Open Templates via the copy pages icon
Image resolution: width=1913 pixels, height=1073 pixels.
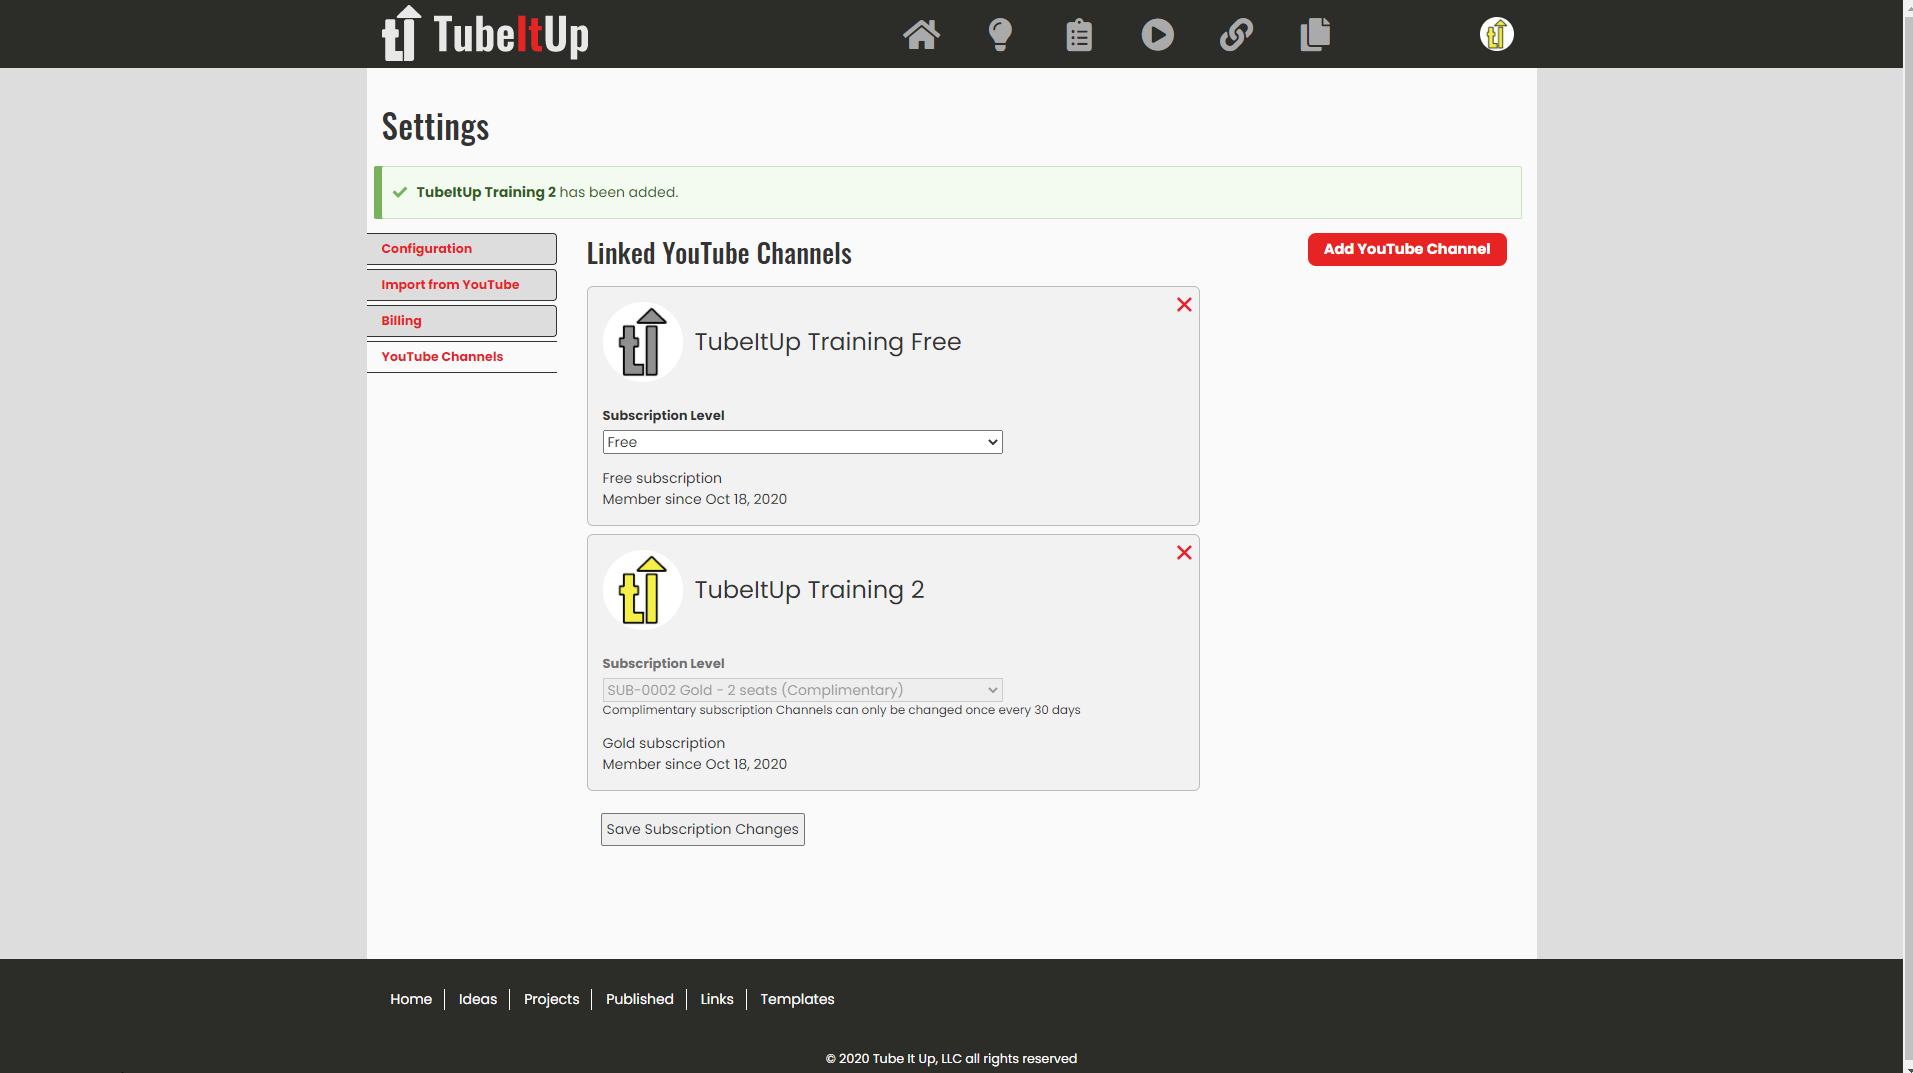click(x=1315, y=34)
